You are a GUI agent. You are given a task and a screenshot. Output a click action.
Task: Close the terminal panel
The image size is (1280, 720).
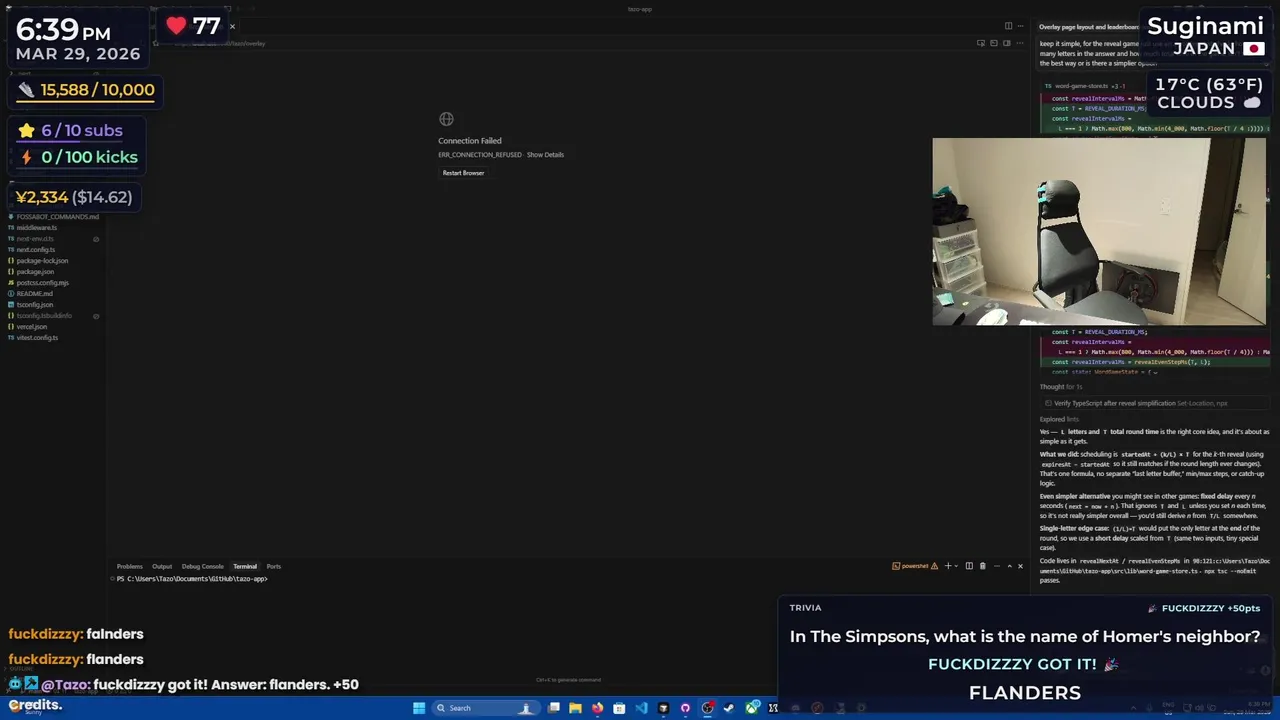point(1020,566)
